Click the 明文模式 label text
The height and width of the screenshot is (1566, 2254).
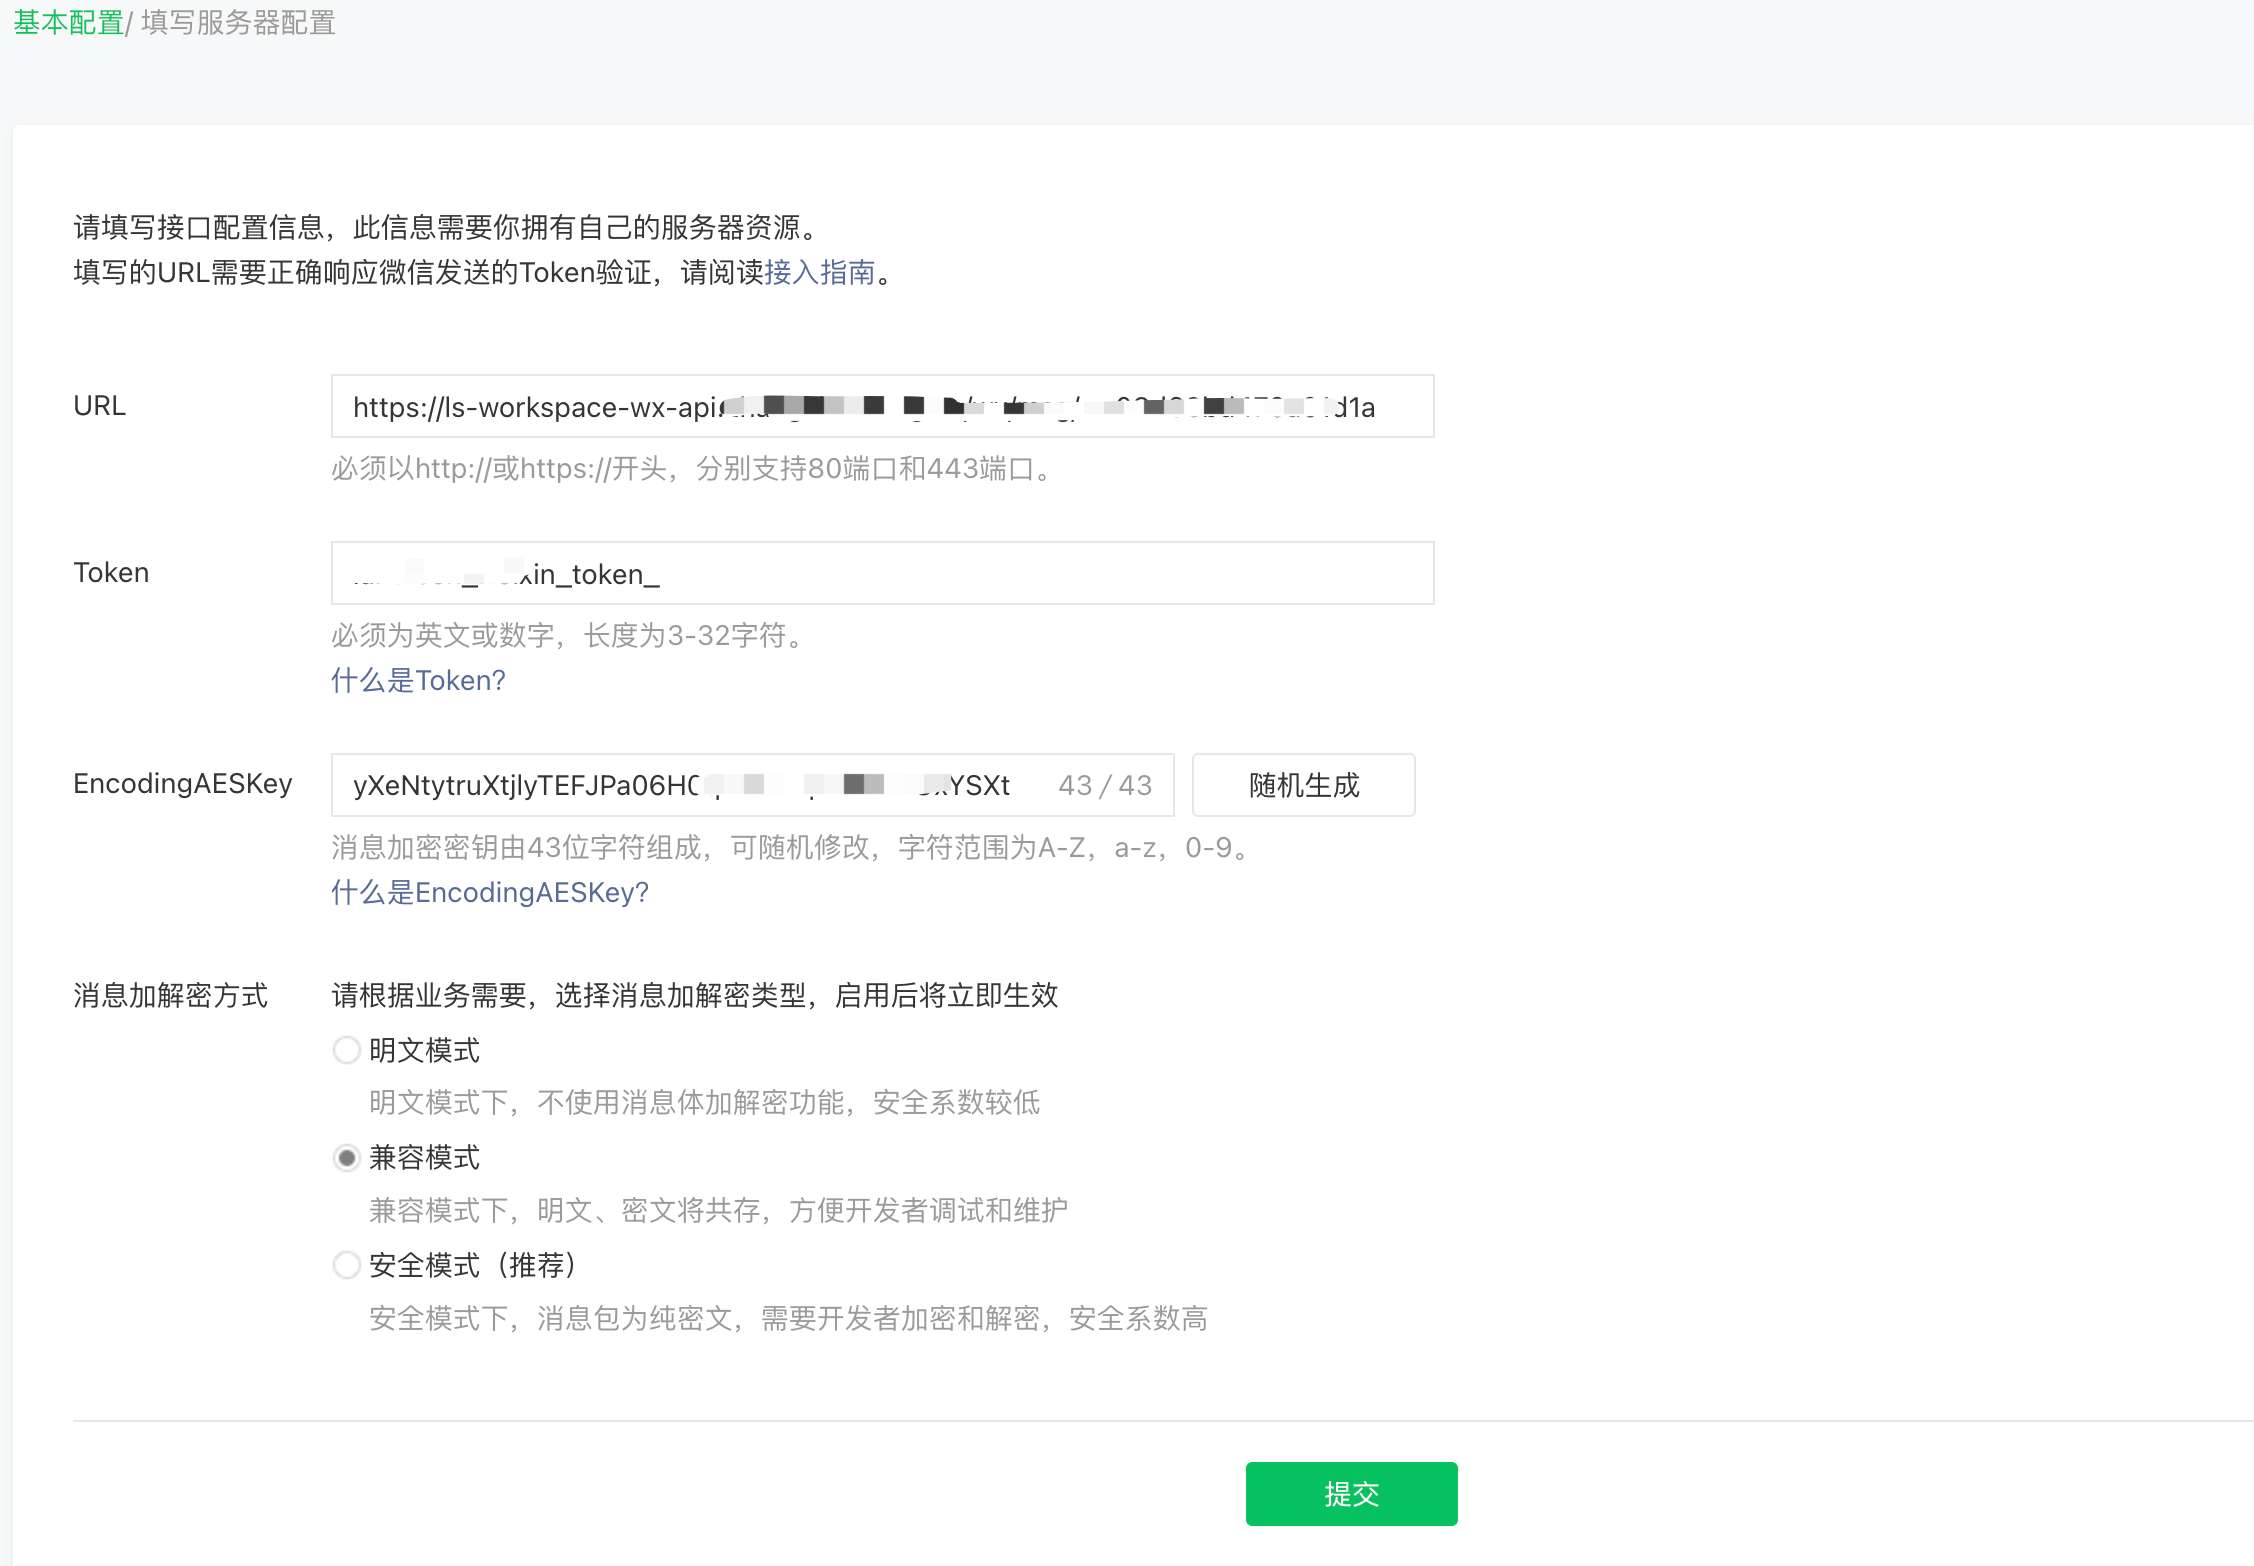(x=424, y=1050)
